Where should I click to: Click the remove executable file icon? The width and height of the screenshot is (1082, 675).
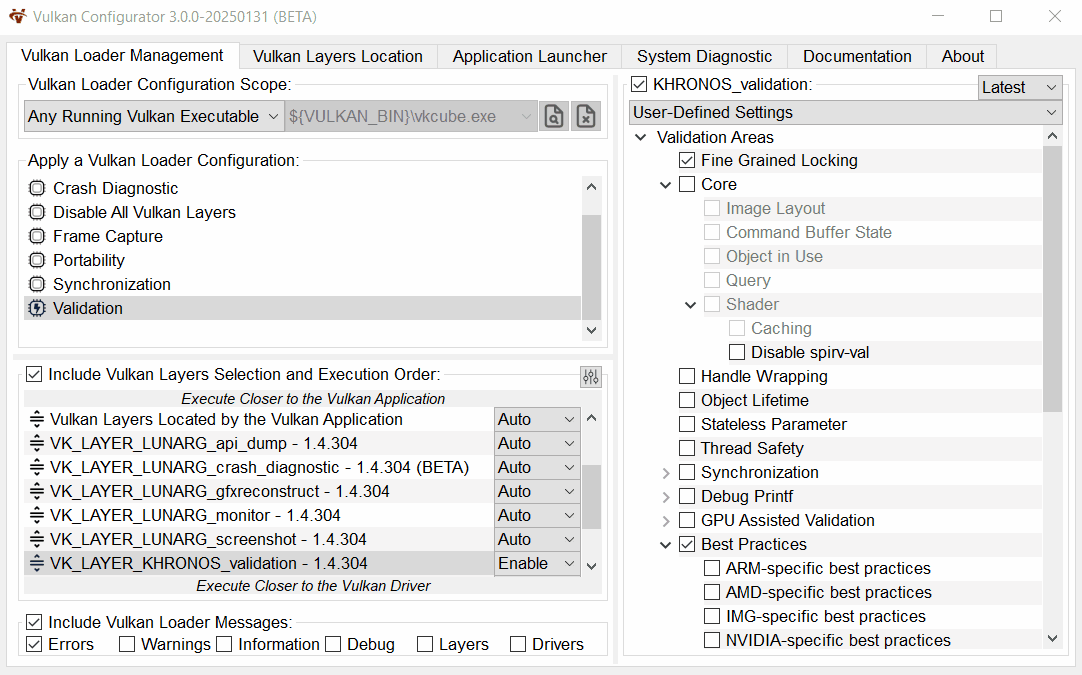click(x=587, y=116)
